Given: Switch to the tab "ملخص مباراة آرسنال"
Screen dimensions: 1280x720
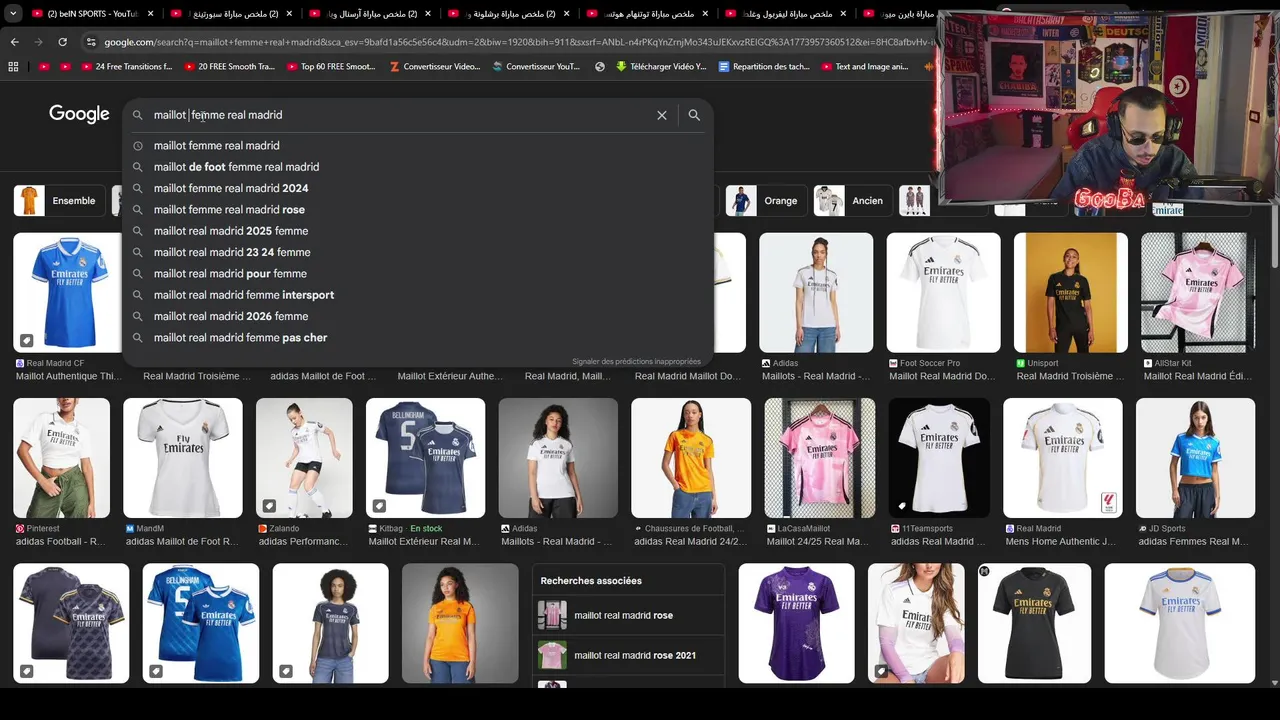Looking at the screenshot, I should (x=372, y=14).
